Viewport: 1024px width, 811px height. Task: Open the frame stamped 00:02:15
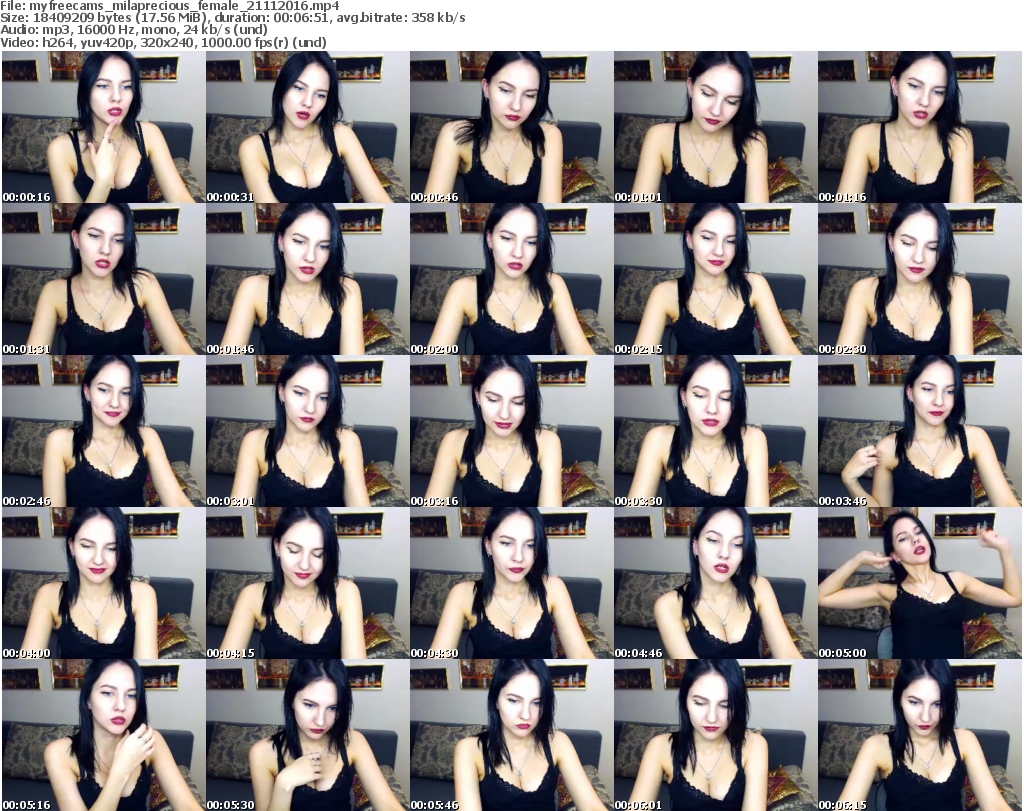tap(715, 279)
